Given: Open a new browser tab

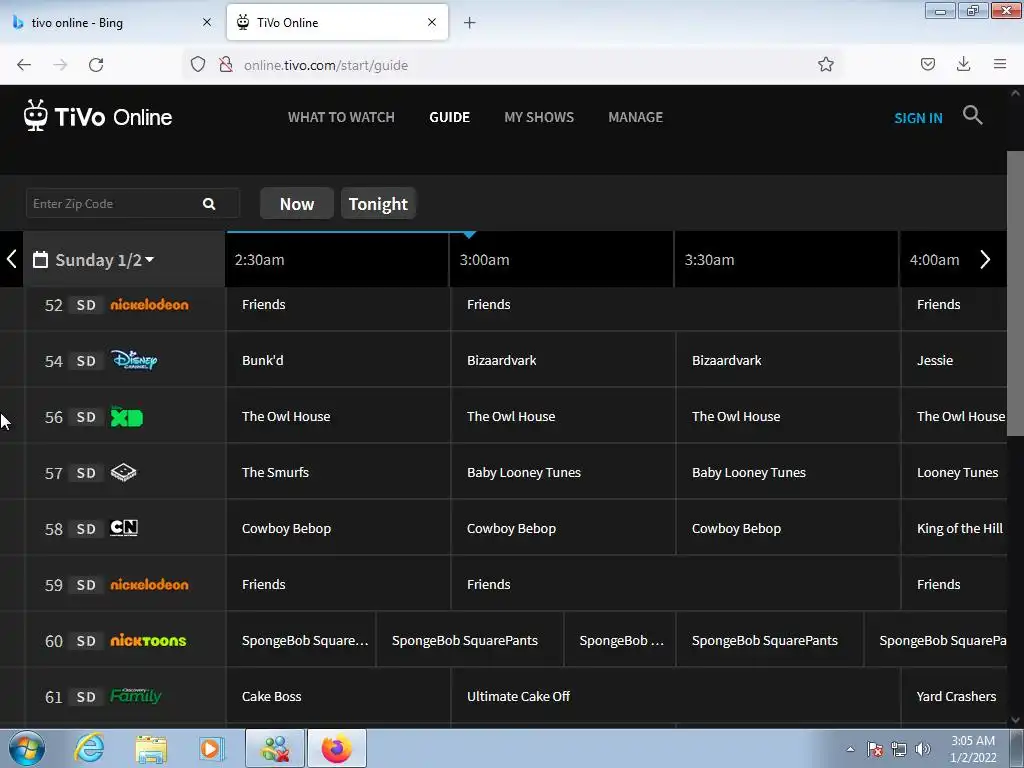Looking at the screenshot, I should 470,23.
